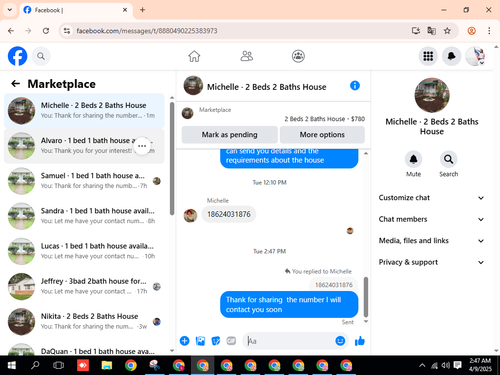Show hidden system tray icons
The height and width of the screenshot is (375, 500).
422,365
